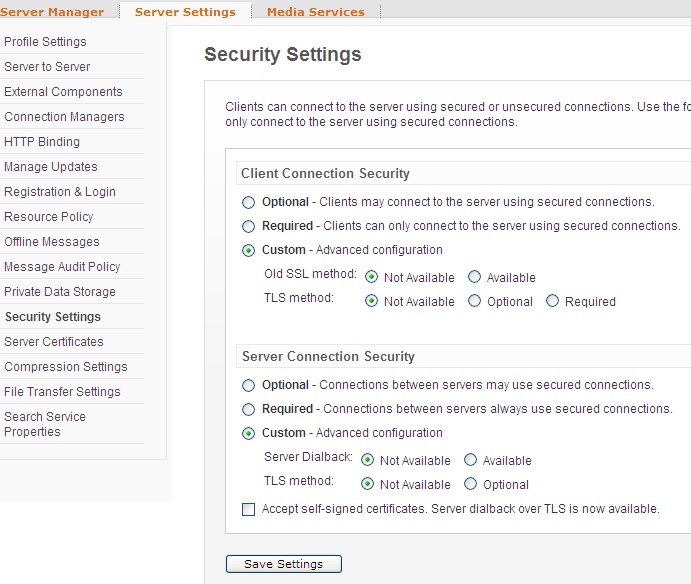Viewport: 691px width, 584px height.
Task: Set server TLS method to Not Available
Action: pyautogui.click(x=368, y=484)
